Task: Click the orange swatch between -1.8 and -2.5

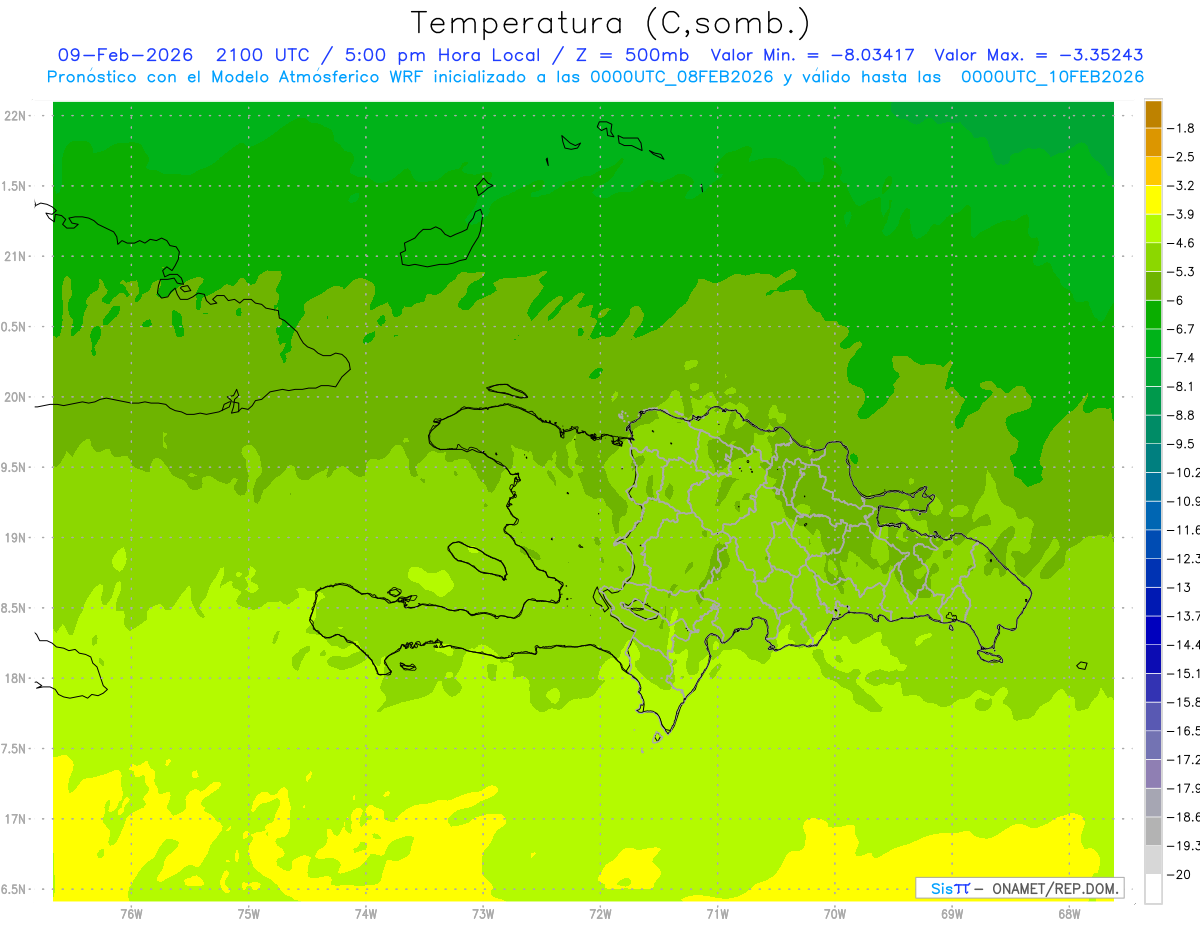Action: 1153,143
